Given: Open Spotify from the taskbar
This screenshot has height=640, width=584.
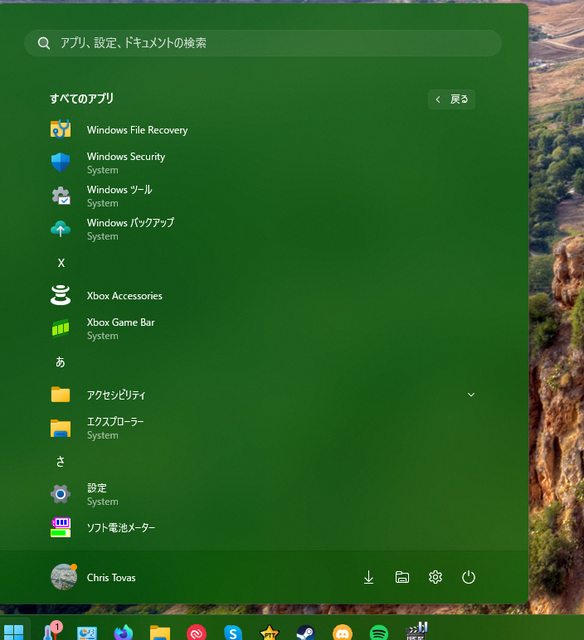Looking at the screenshot, I should click(379, 633).
